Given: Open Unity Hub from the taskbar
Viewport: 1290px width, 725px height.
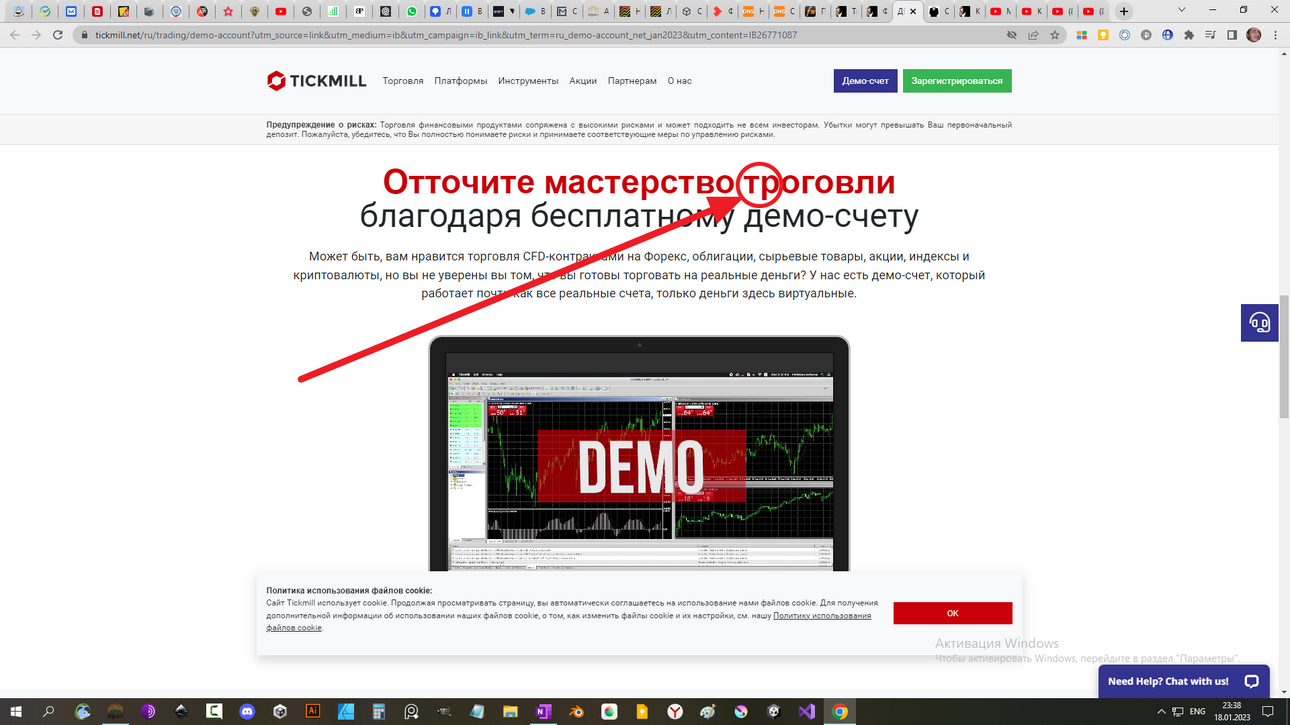Looking at the screenshot, I should [280, 712].
